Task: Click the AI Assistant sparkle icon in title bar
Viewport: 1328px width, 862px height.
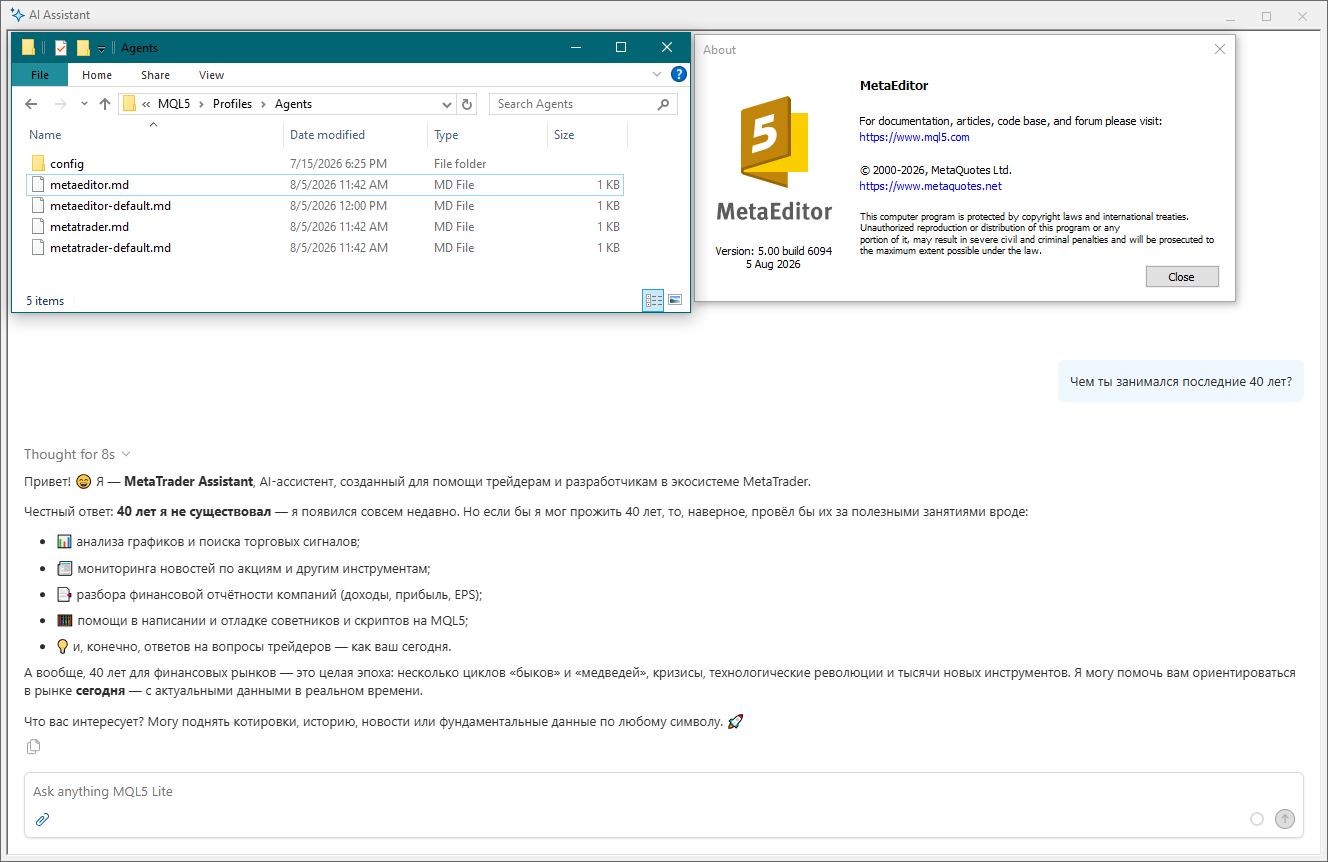Action: coord(17,16)
